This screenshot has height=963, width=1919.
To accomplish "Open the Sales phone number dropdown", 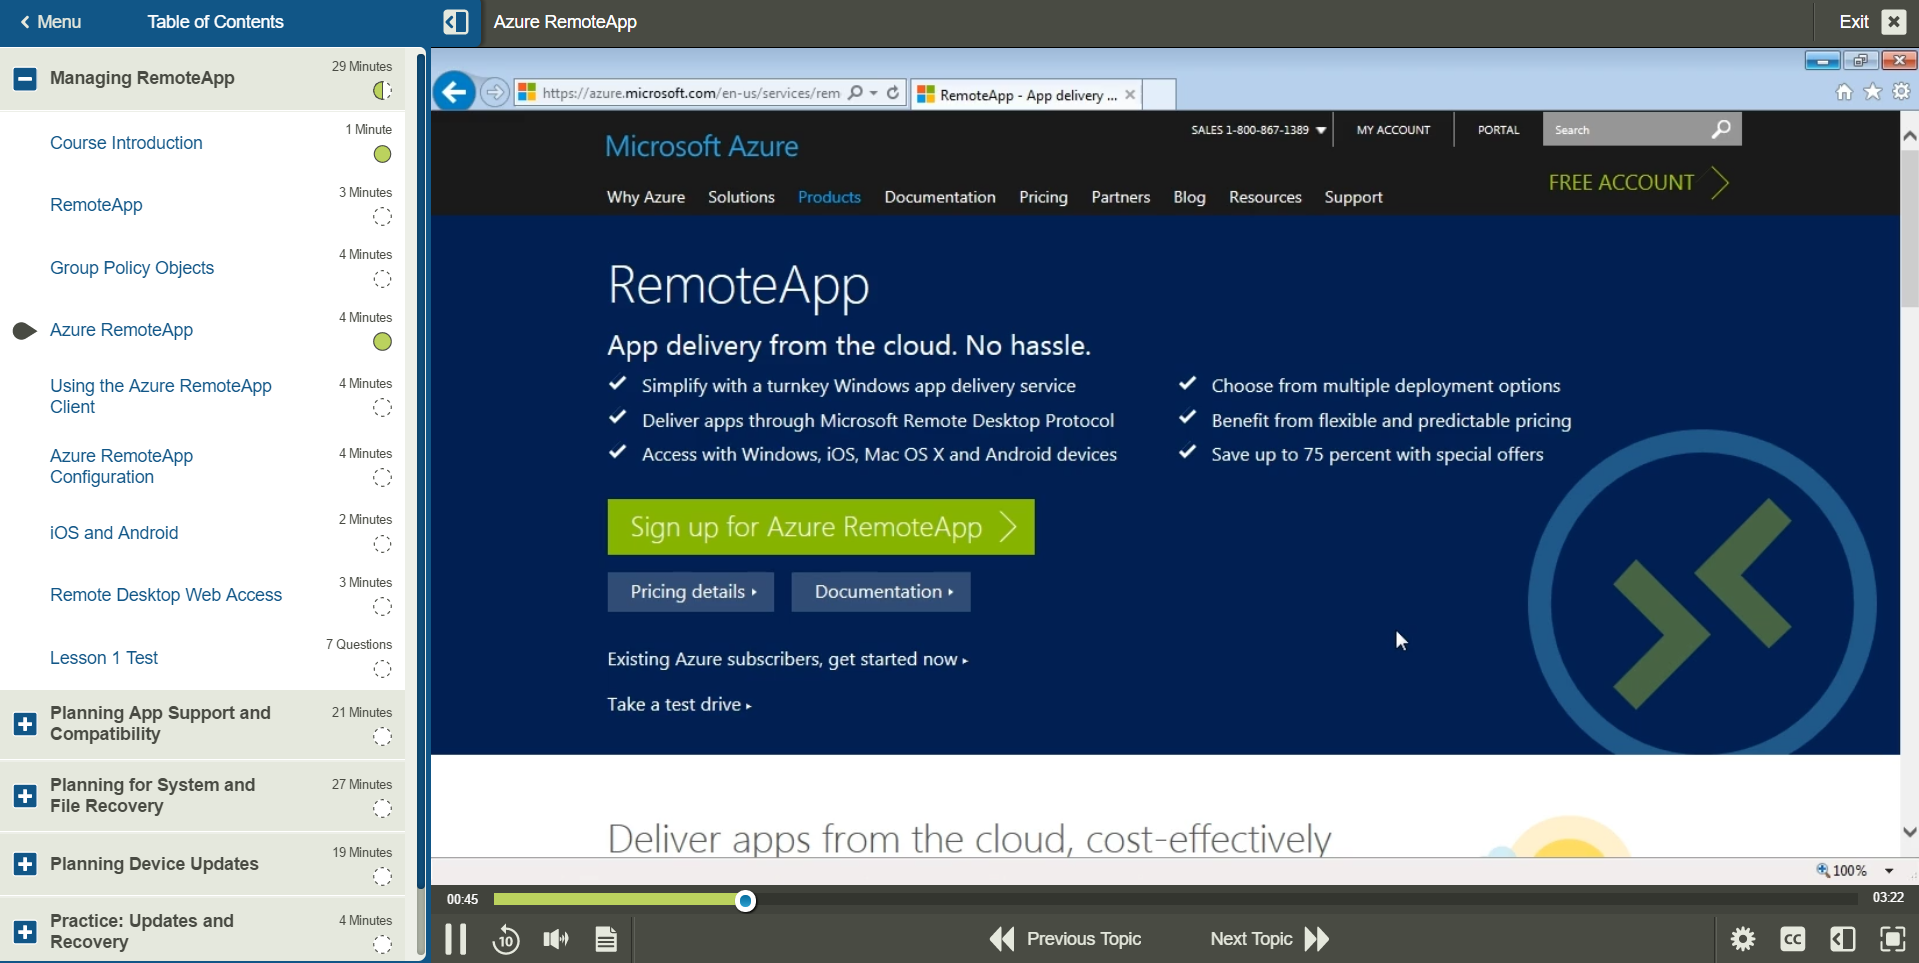I will [1321, 130].
